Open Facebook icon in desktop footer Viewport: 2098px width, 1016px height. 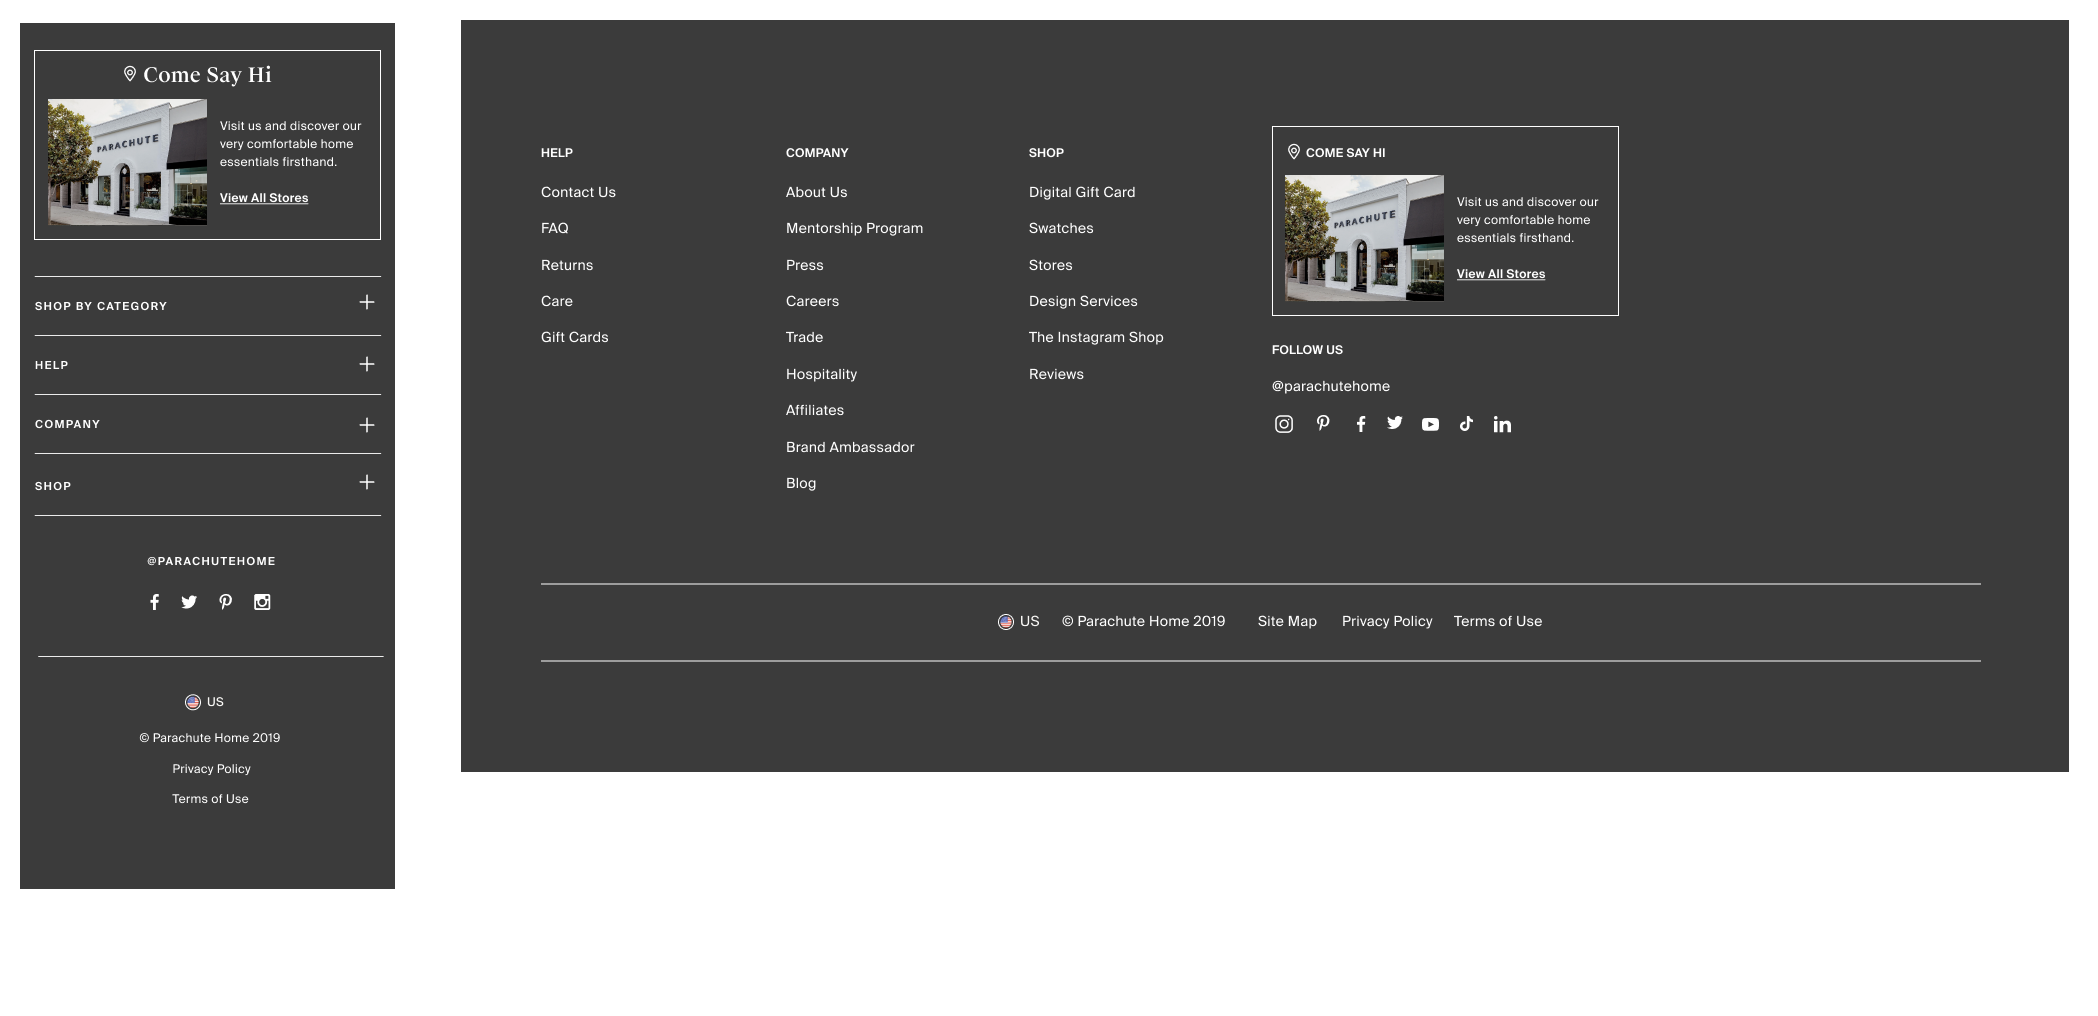[x=1361, y=424]
